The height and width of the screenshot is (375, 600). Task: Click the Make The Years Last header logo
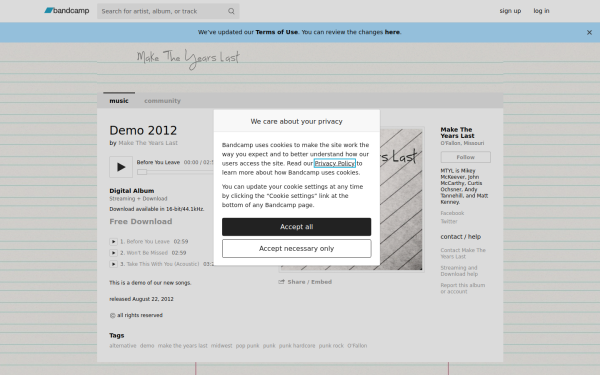pyautogui.click(x=188, y=59)
